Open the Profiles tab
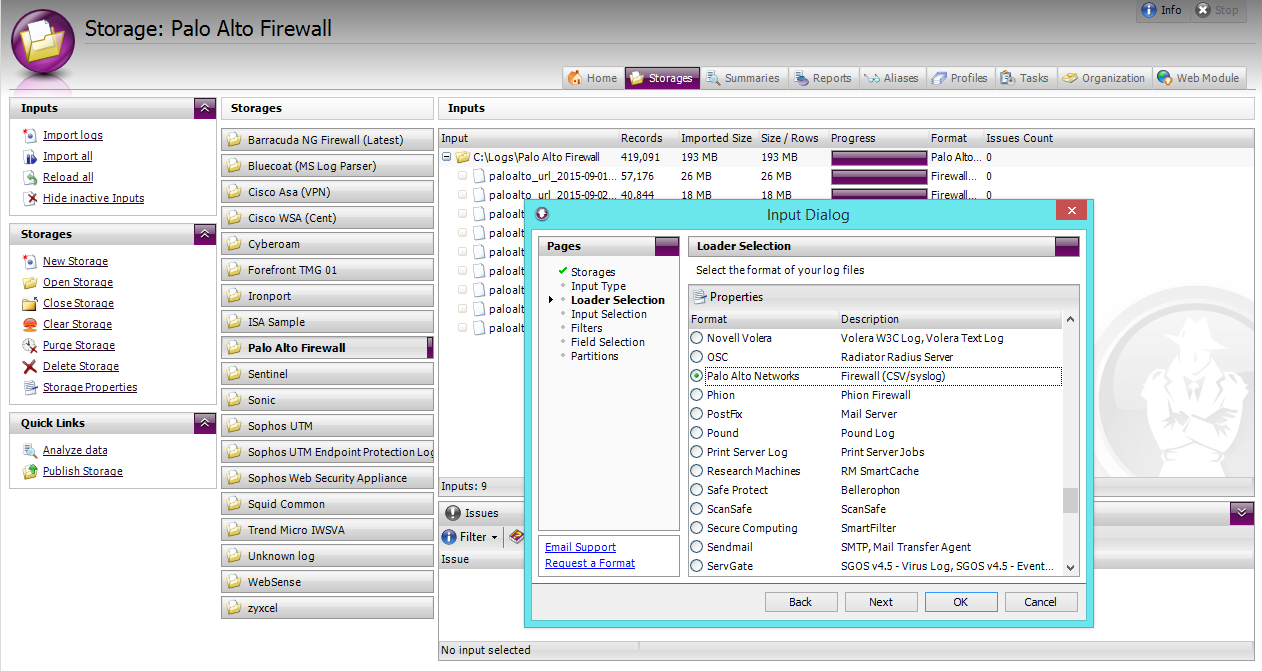Image resolution: width=1262 pixels, height=671 pixels. (960, 78)
